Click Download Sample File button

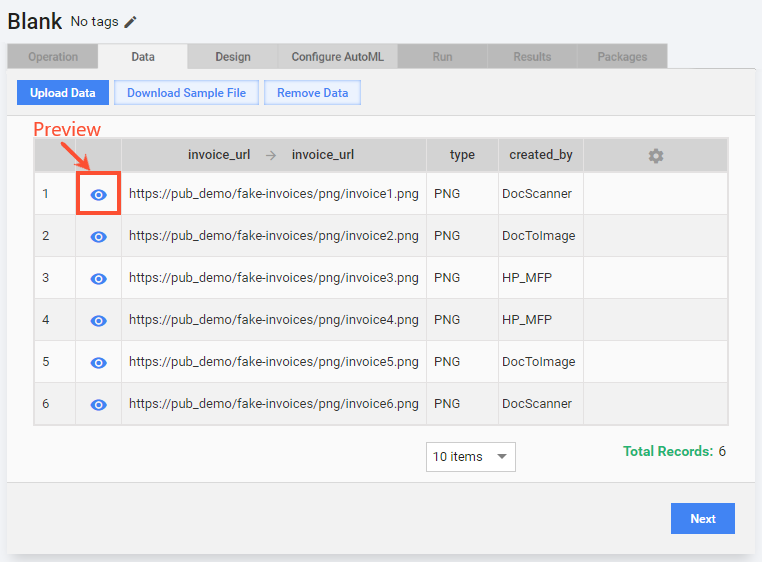pyautogui.click(x=187, y=92)
